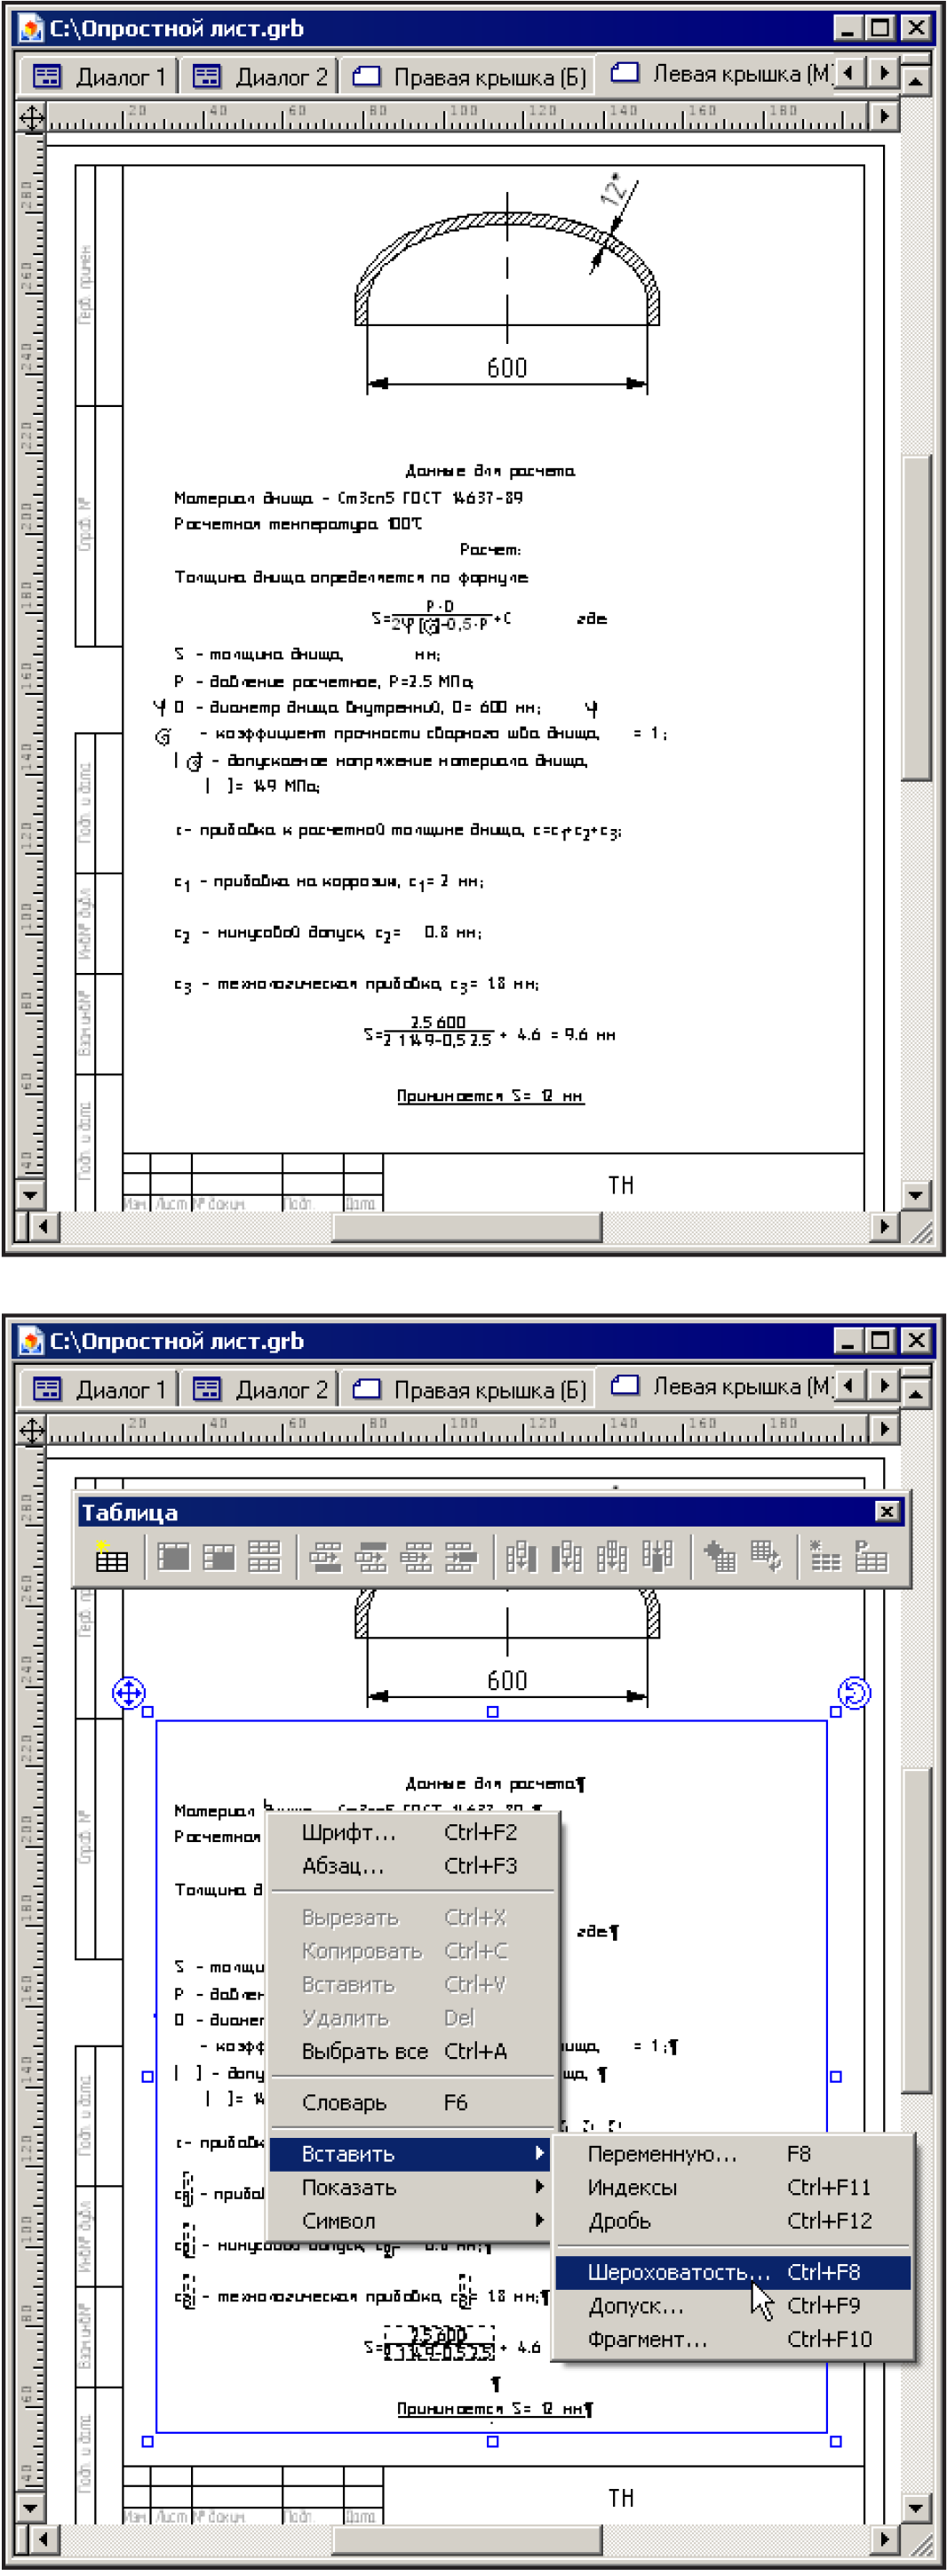The width and height of the screenshot is (947, 2576).
Task: Click the plain grid icon ending the cell group
Action: (264, 1557)
